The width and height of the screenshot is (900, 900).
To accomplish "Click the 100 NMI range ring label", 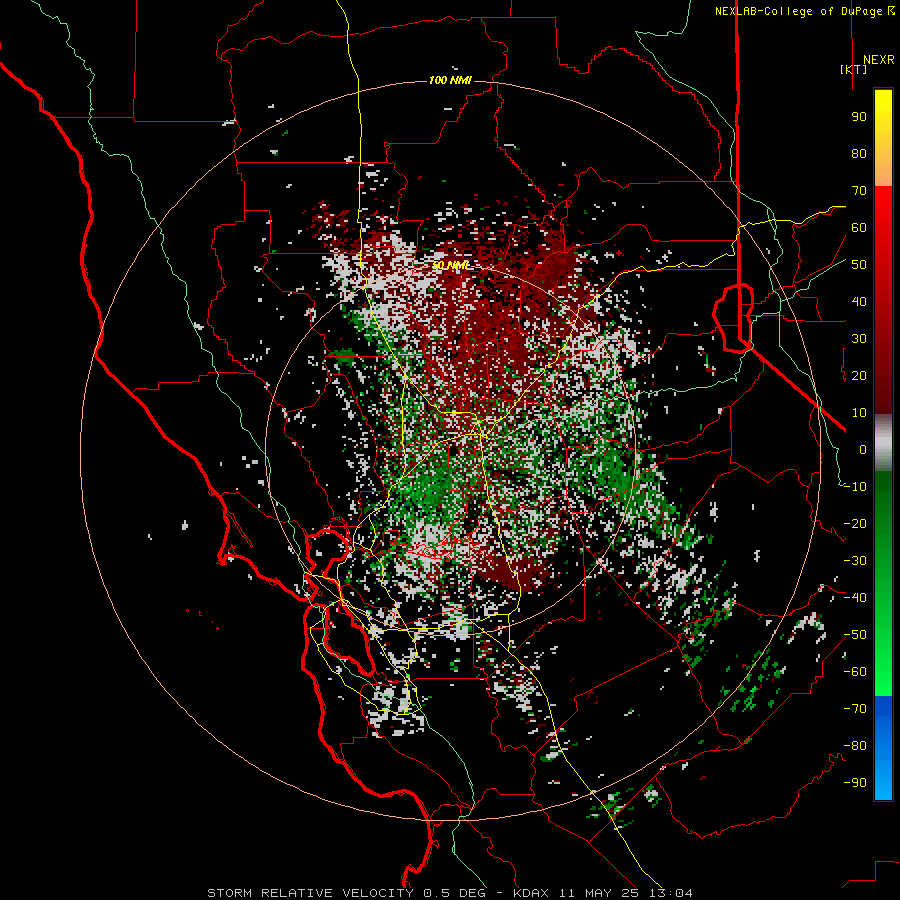I will click(450, 80).
